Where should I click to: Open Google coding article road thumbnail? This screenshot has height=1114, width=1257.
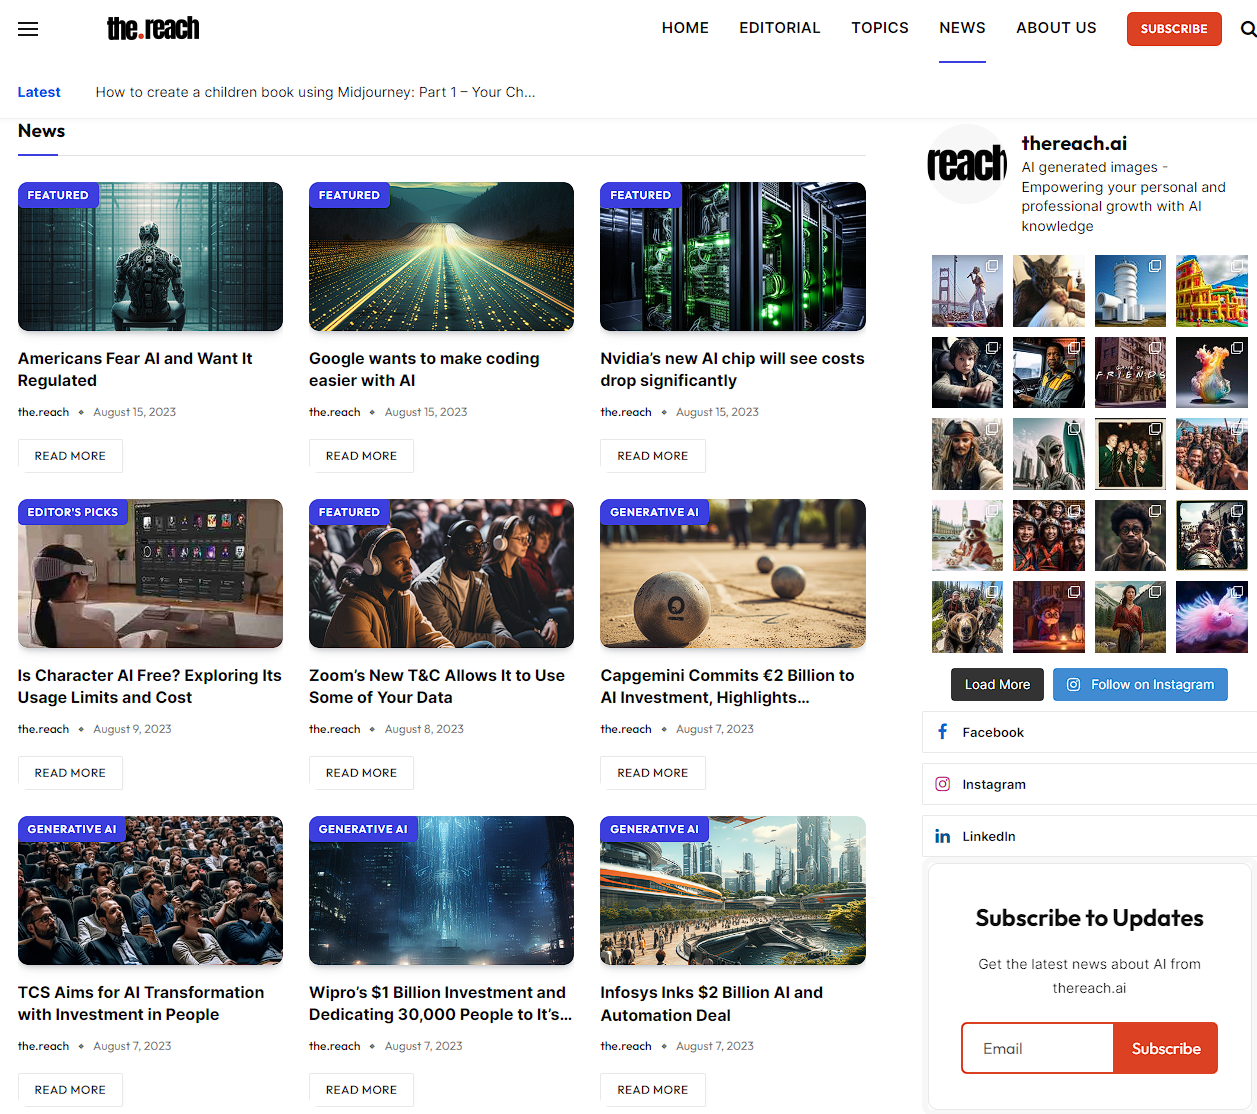click(441, 256)
